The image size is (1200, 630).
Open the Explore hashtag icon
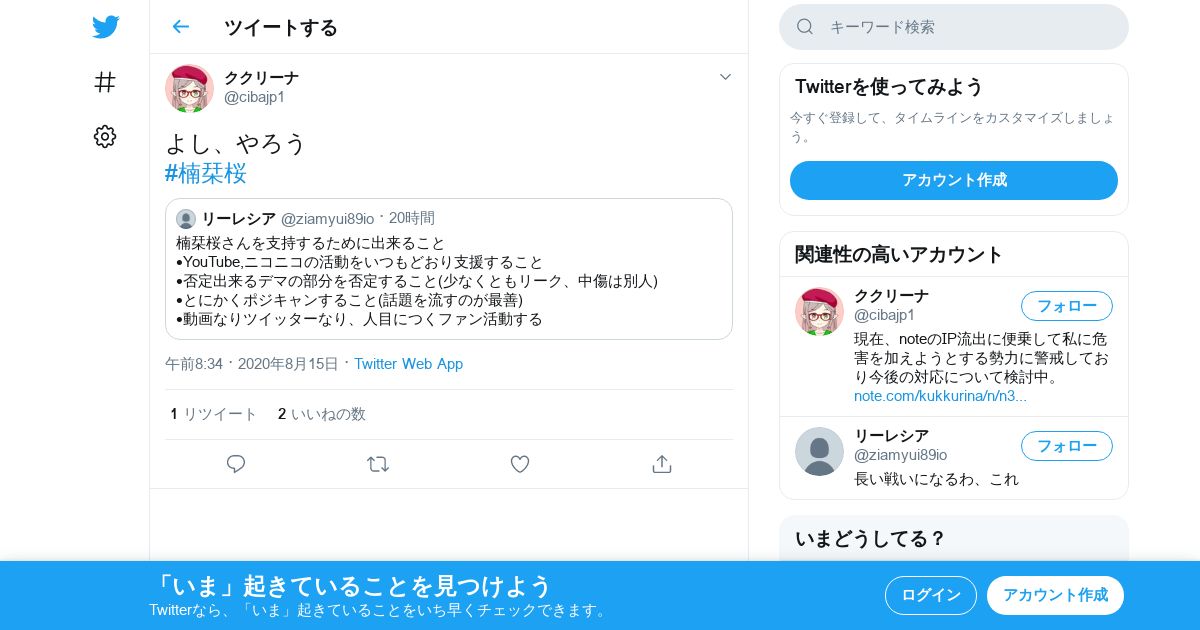(x=105, y=82)
